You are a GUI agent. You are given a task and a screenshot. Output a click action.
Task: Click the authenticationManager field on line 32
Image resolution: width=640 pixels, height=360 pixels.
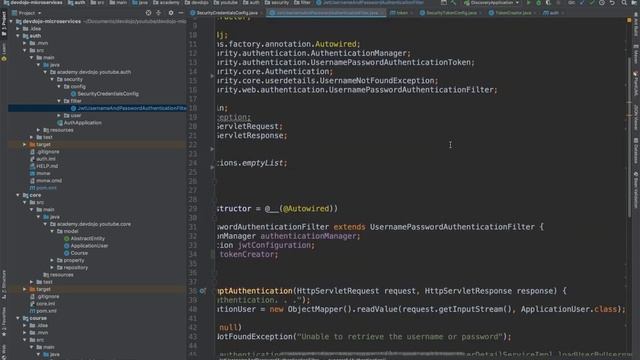pyautogui.click(x=309, y=236)
